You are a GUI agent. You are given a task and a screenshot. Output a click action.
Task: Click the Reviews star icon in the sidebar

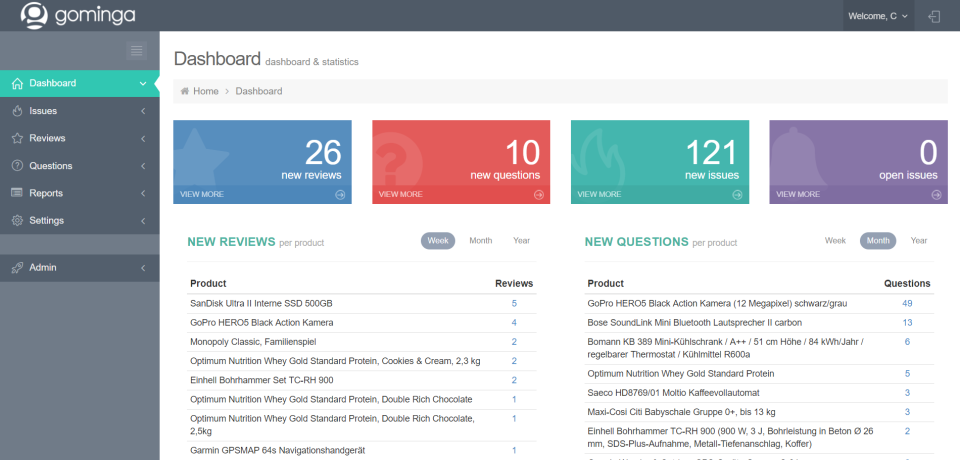point(17,138)
